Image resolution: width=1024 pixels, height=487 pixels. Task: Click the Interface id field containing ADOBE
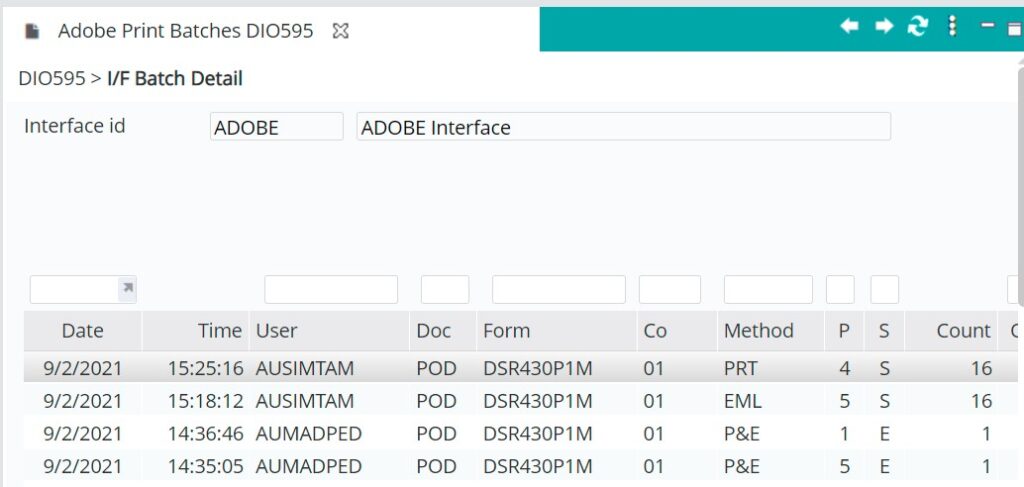pos(276,127)
